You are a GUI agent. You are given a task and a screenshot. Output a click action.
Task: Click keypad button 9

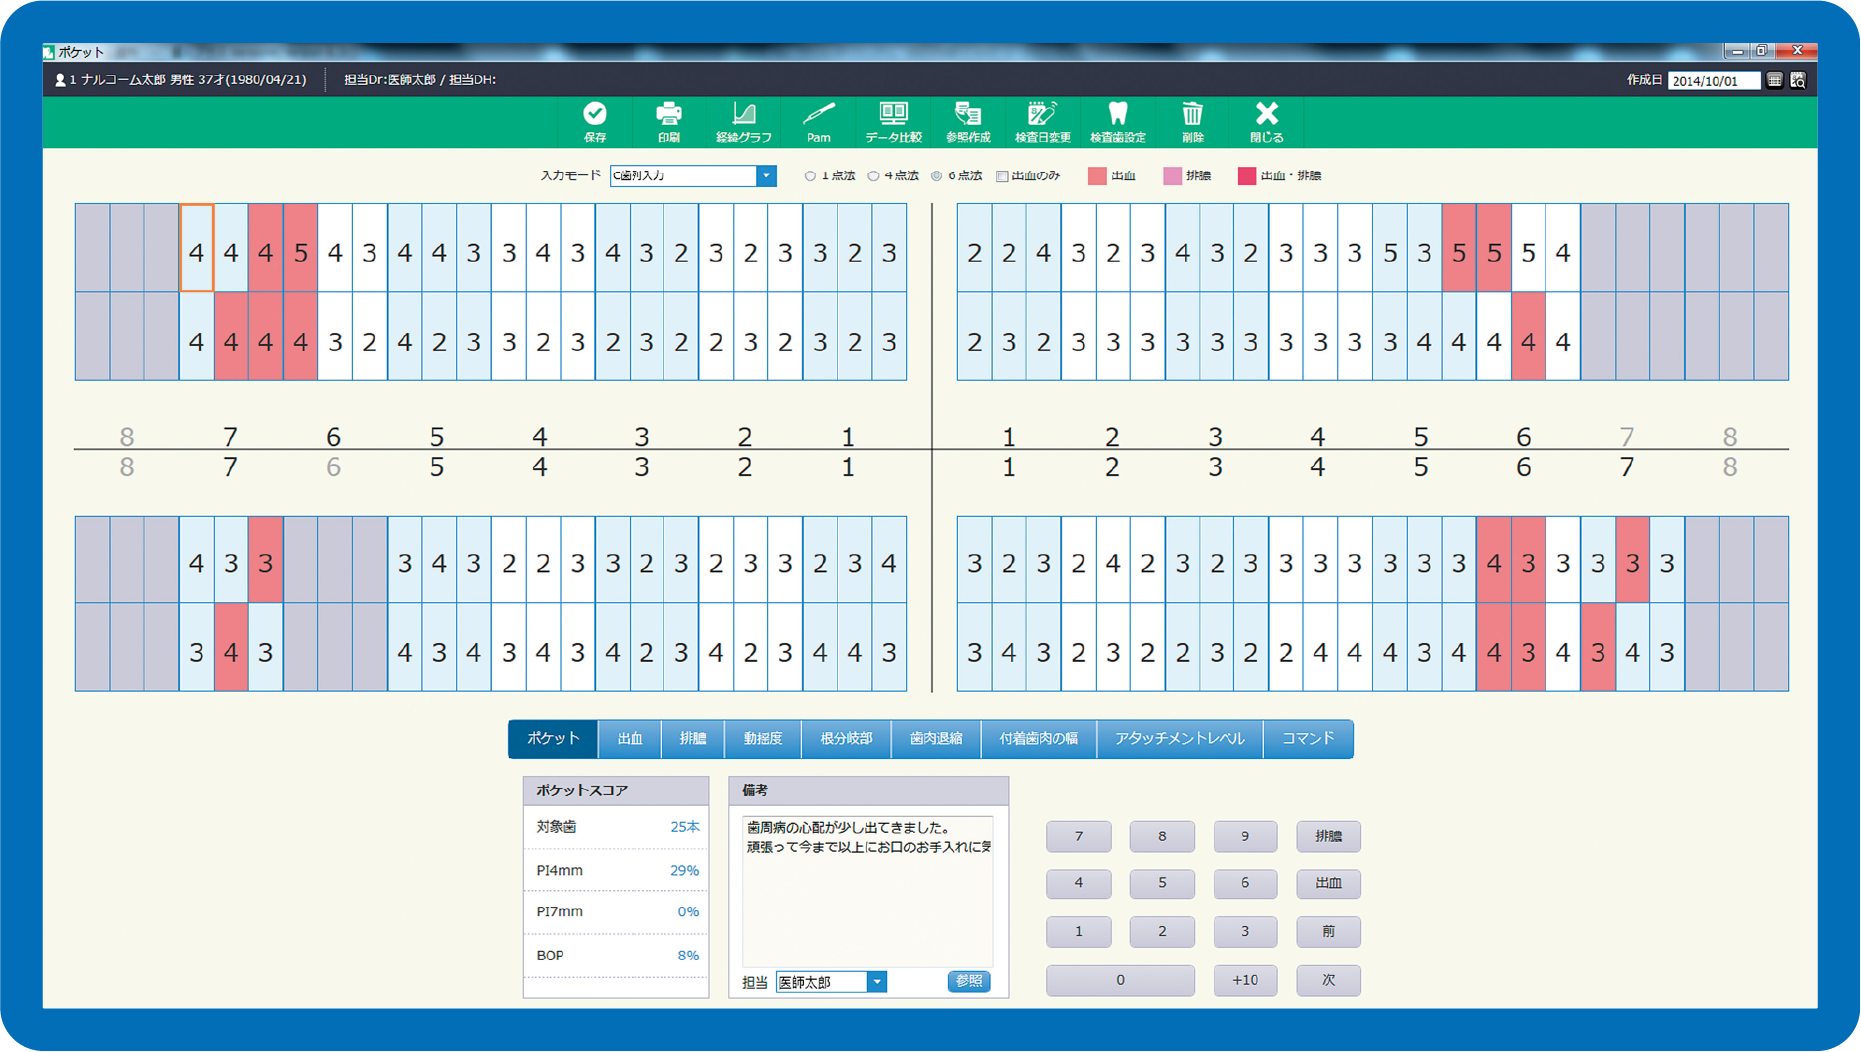[x=1245, y=836]
